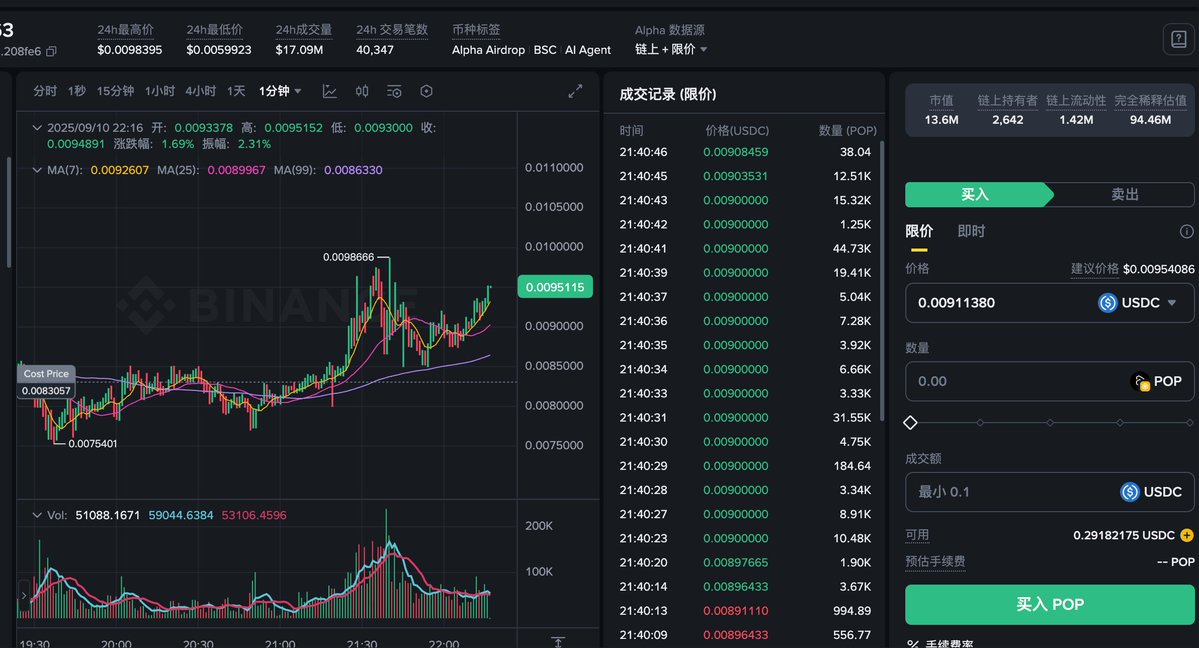Screen dimensions: 1199x648
Task: Click the 数量 quantity input field
Action: click(1049, 381)
